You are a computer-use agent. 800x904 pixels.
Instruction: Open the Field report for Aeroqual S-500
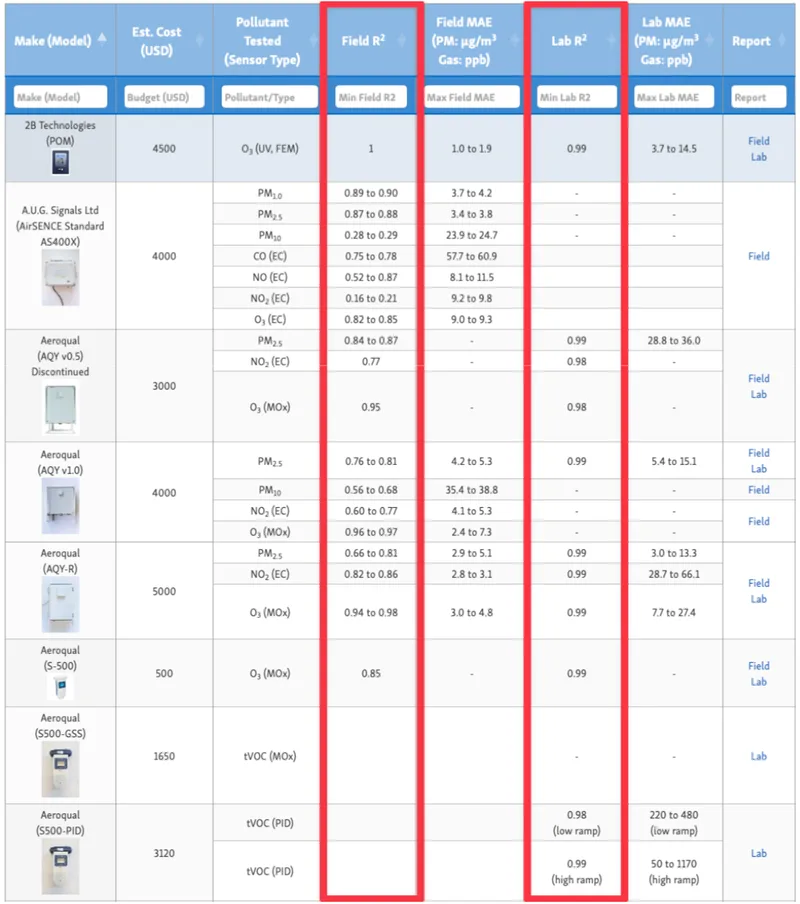(x=757, y=665)
